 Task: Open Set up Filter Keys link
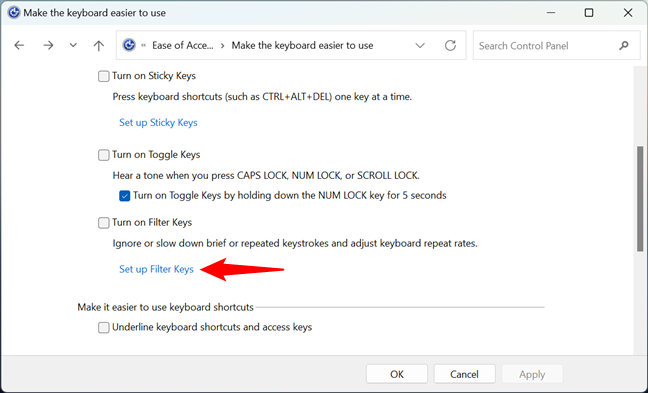156,269
